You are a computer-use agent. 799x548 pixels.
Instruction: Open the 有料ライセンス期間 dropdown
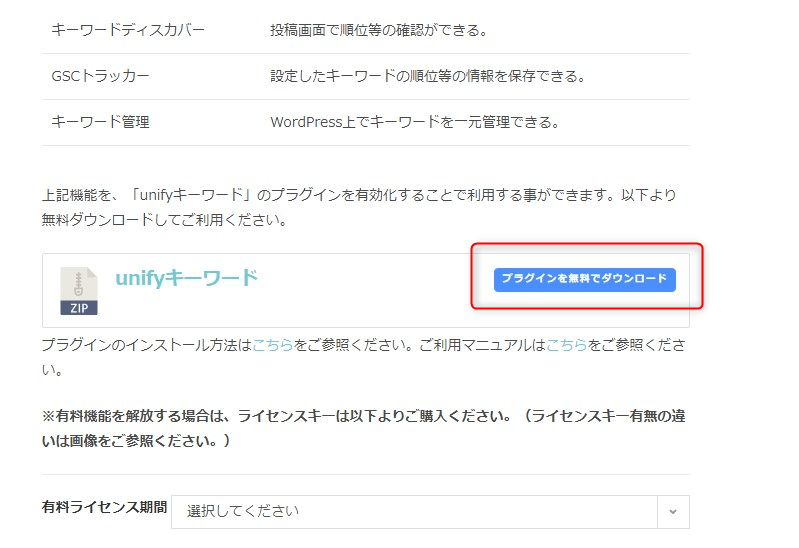click(x=430, y=511)
